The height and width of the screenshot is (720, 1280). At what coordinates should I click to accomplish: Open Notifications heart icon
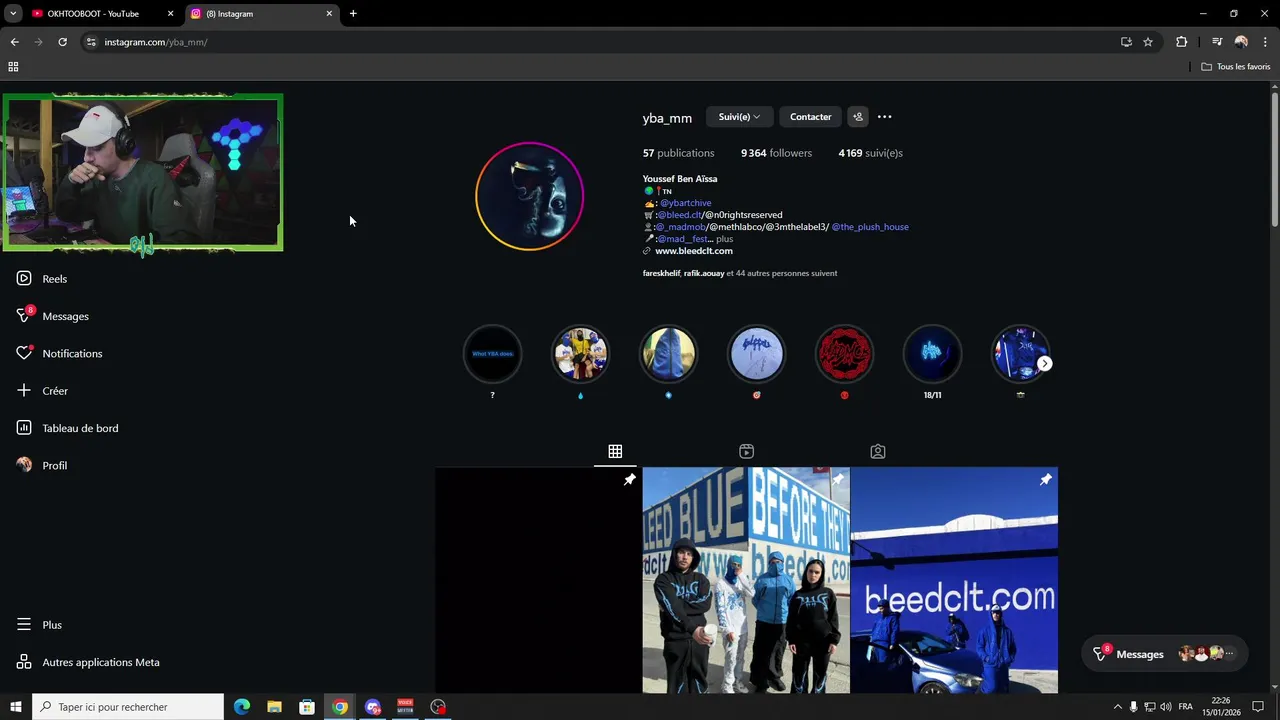[x=24, y=353]
